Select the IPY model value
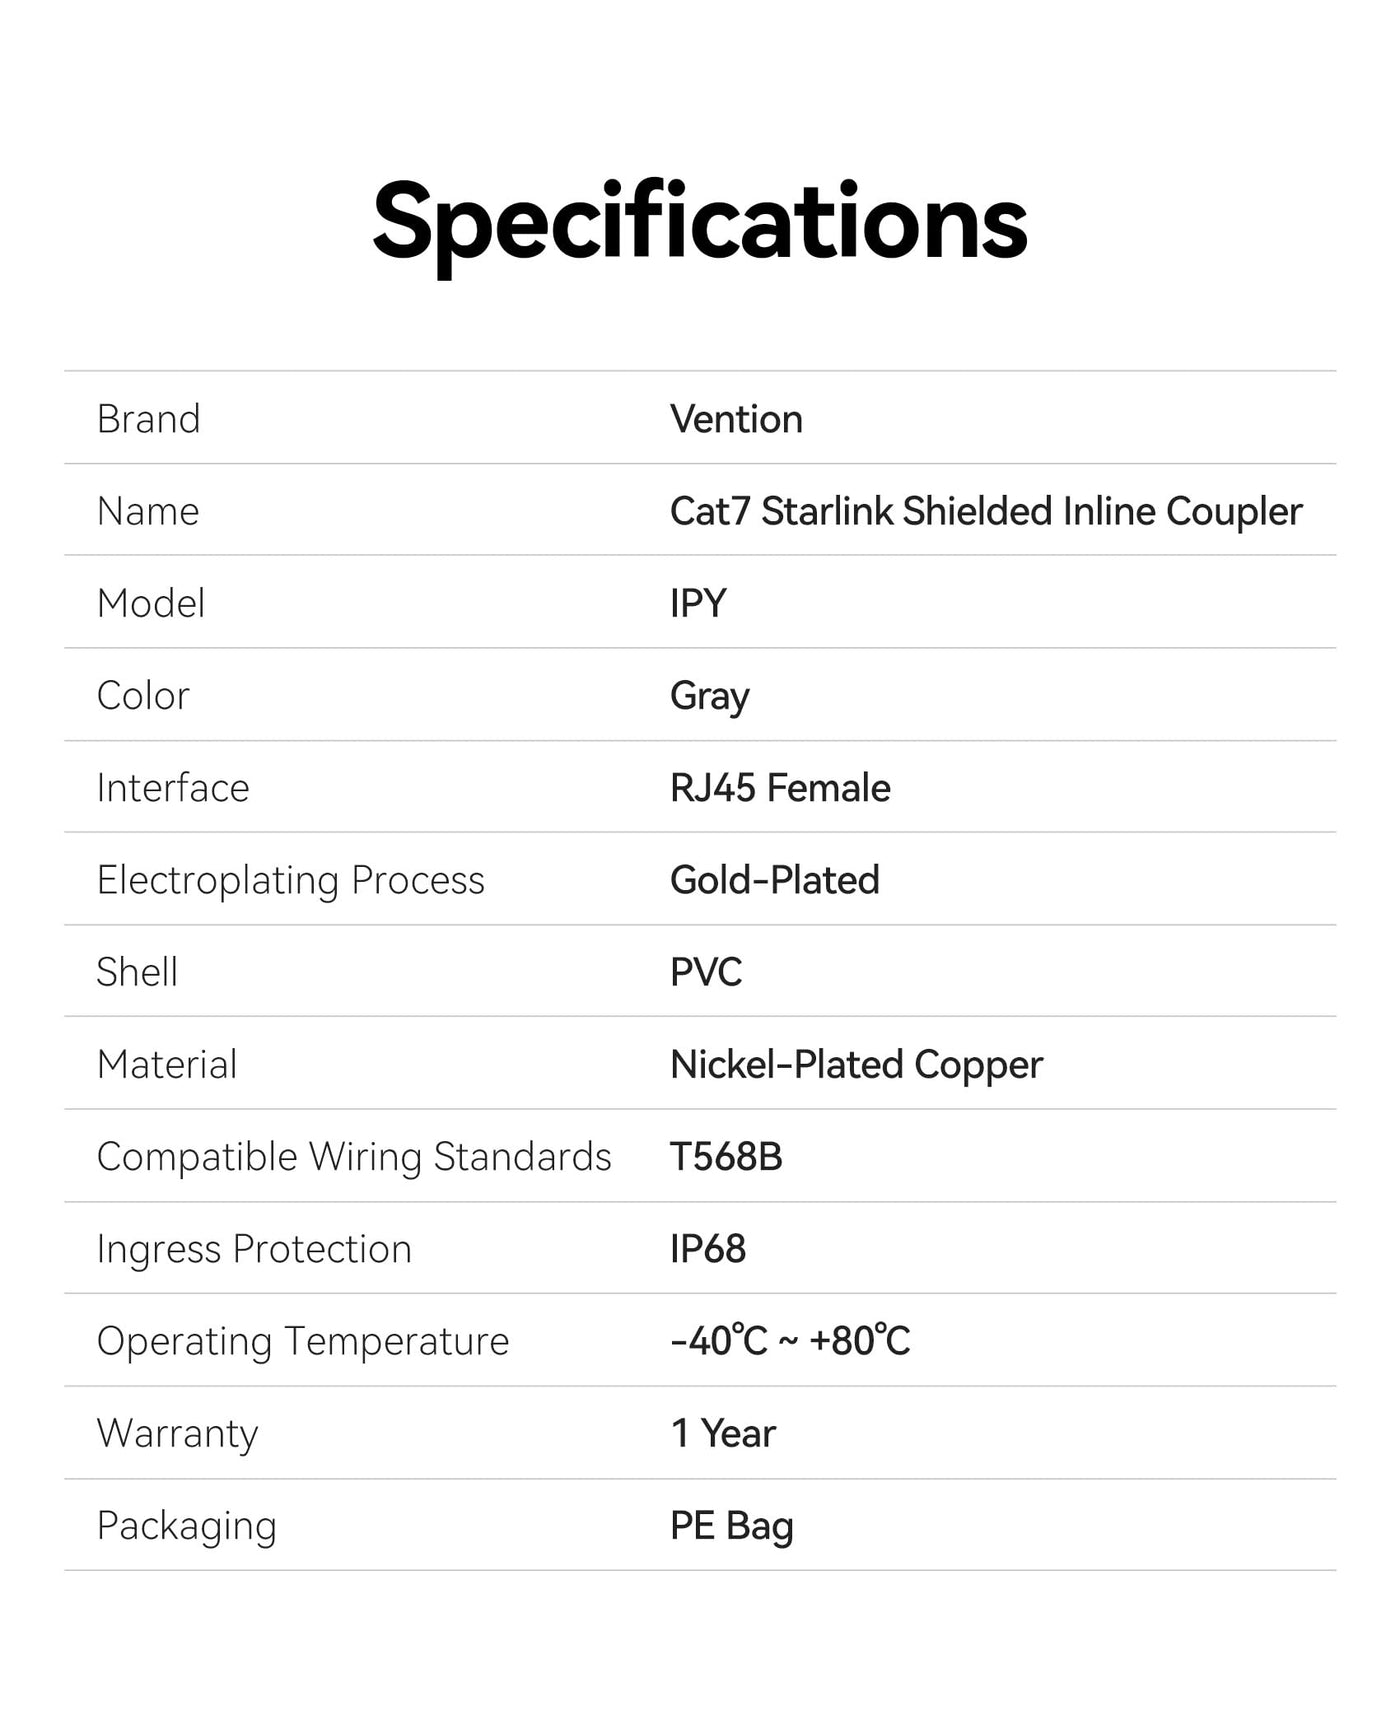The height and width of the screenshot is (1729, 1400). click(x=698, y=604)
